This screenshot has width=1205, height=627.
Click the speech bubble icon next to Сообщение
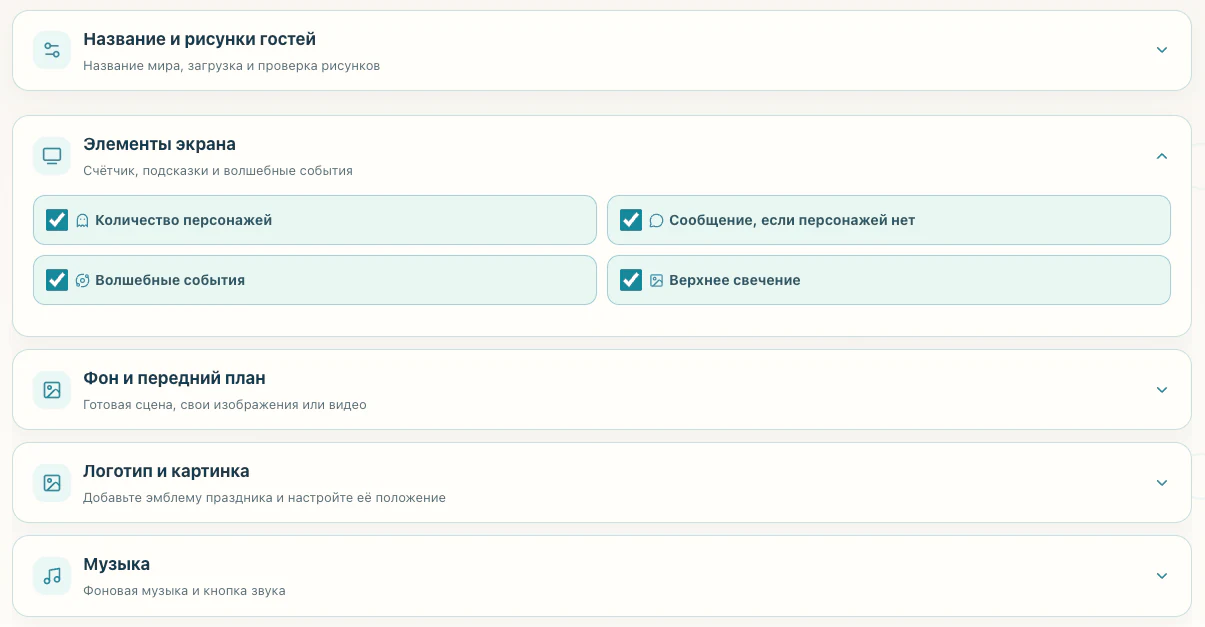coord(657,221)
